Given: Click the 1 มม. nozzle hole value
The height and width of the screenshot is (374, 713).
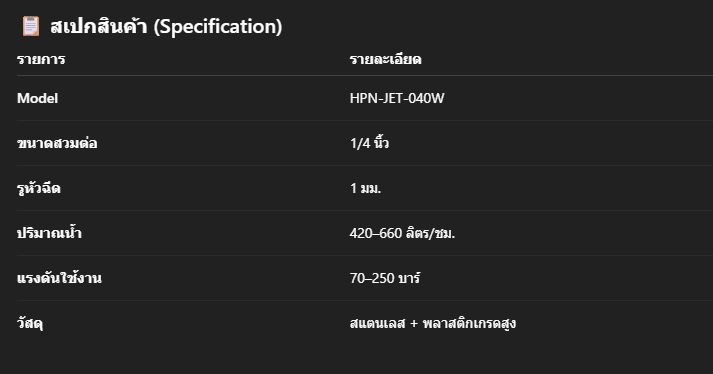Looking at the screenshot, I should point(365,188).
